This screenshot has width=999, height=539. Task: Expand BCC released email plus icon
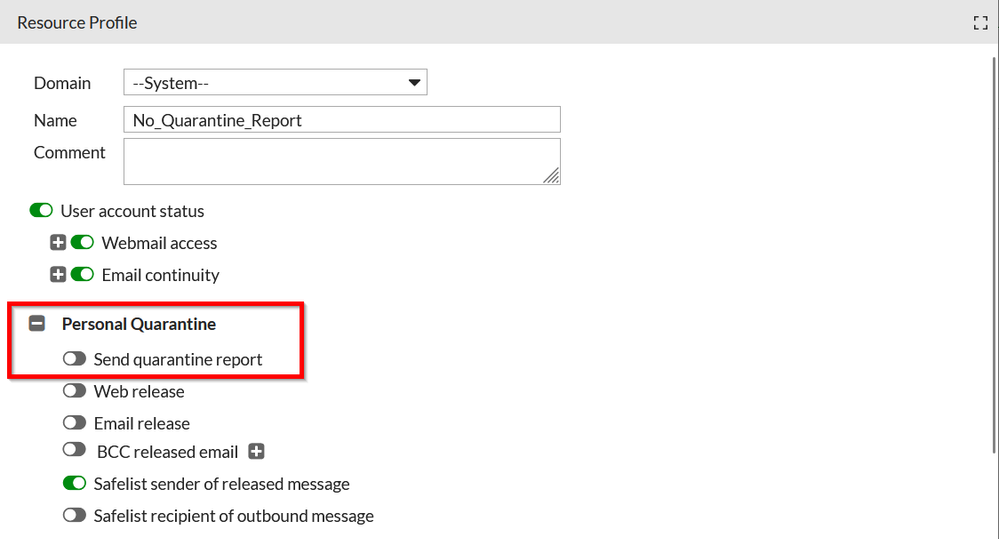(256, 451)
